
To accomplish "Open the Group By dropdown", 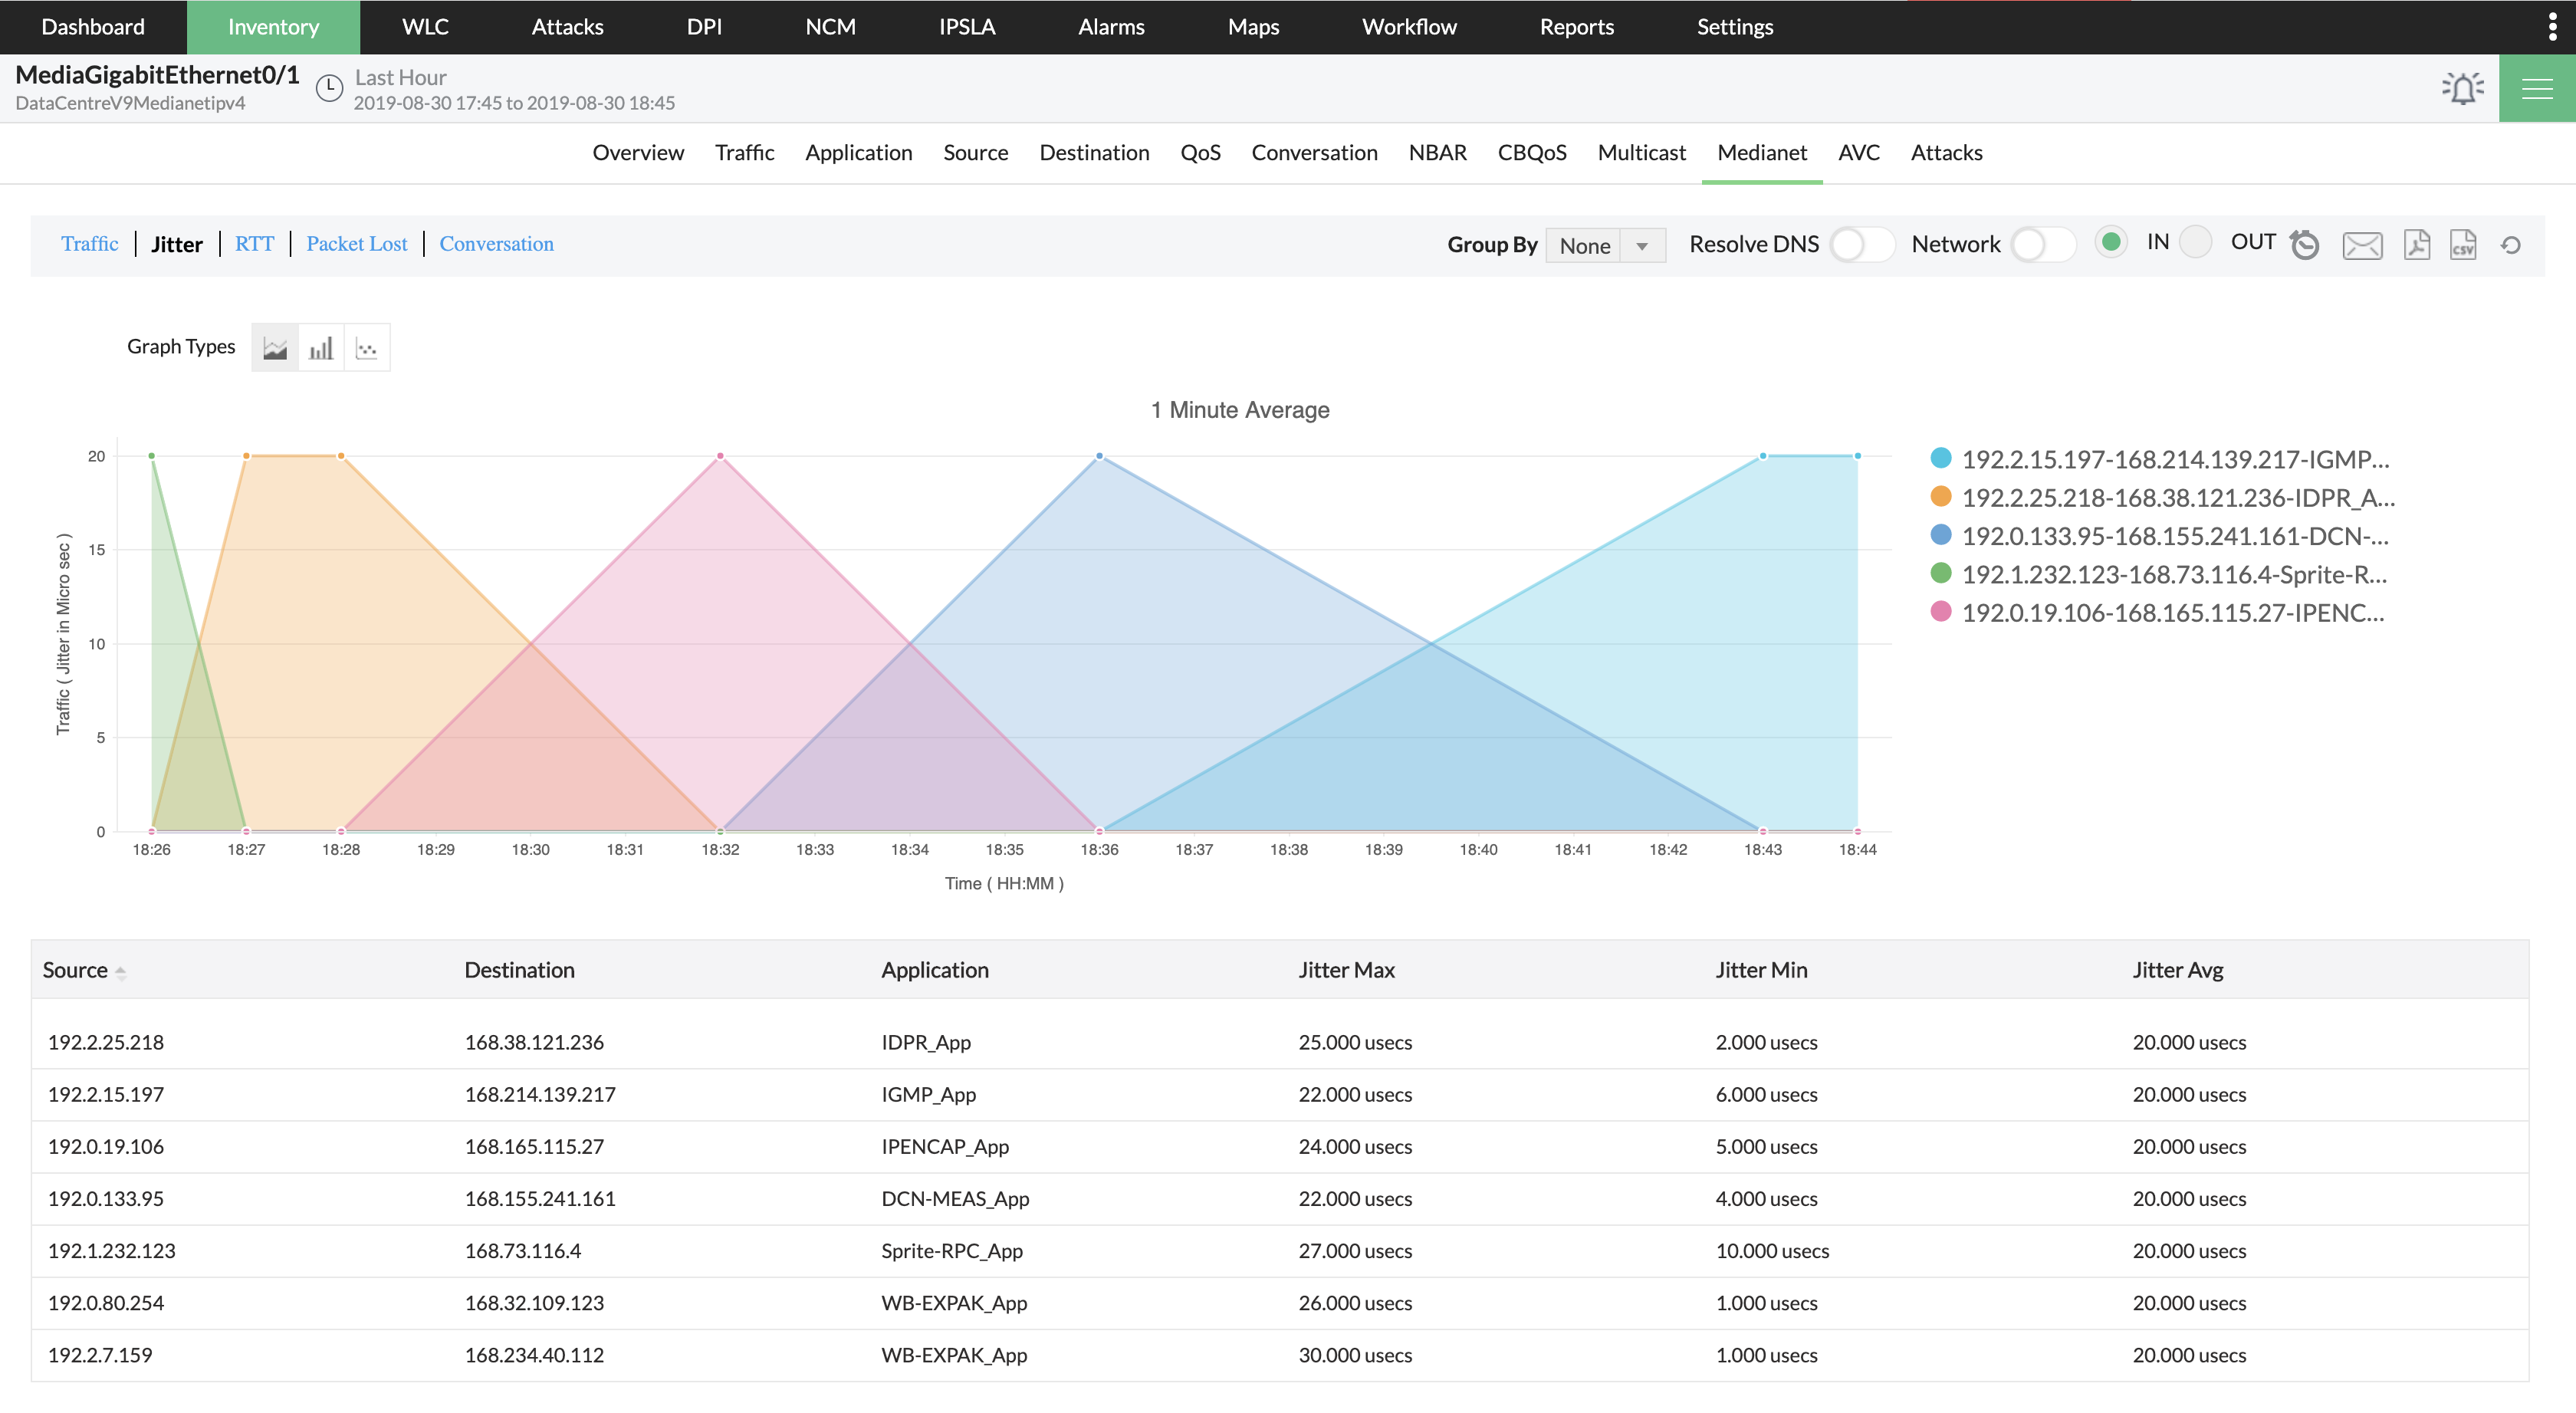I will pos(1605,245).
